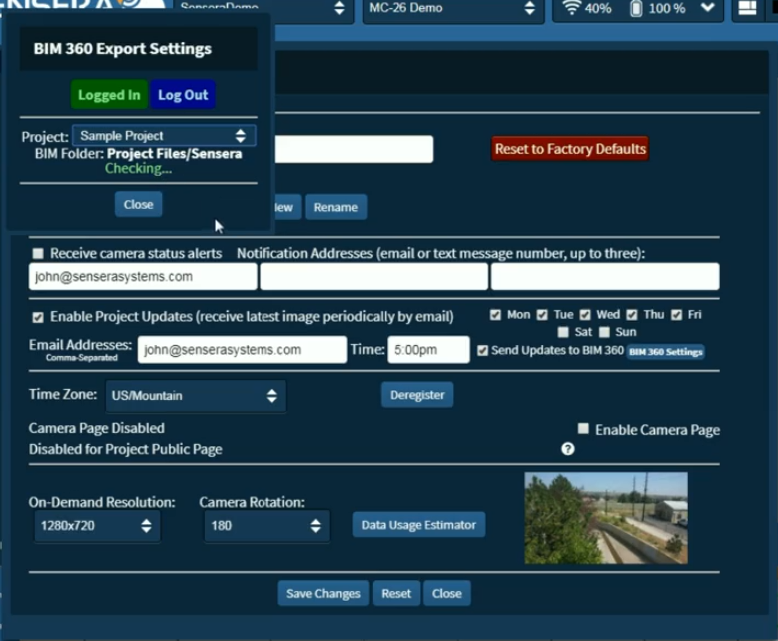The width and height of the screenshot is (778, 641).
Task: Click Disabled for Project Public Page text
Action: coord(126,449)
